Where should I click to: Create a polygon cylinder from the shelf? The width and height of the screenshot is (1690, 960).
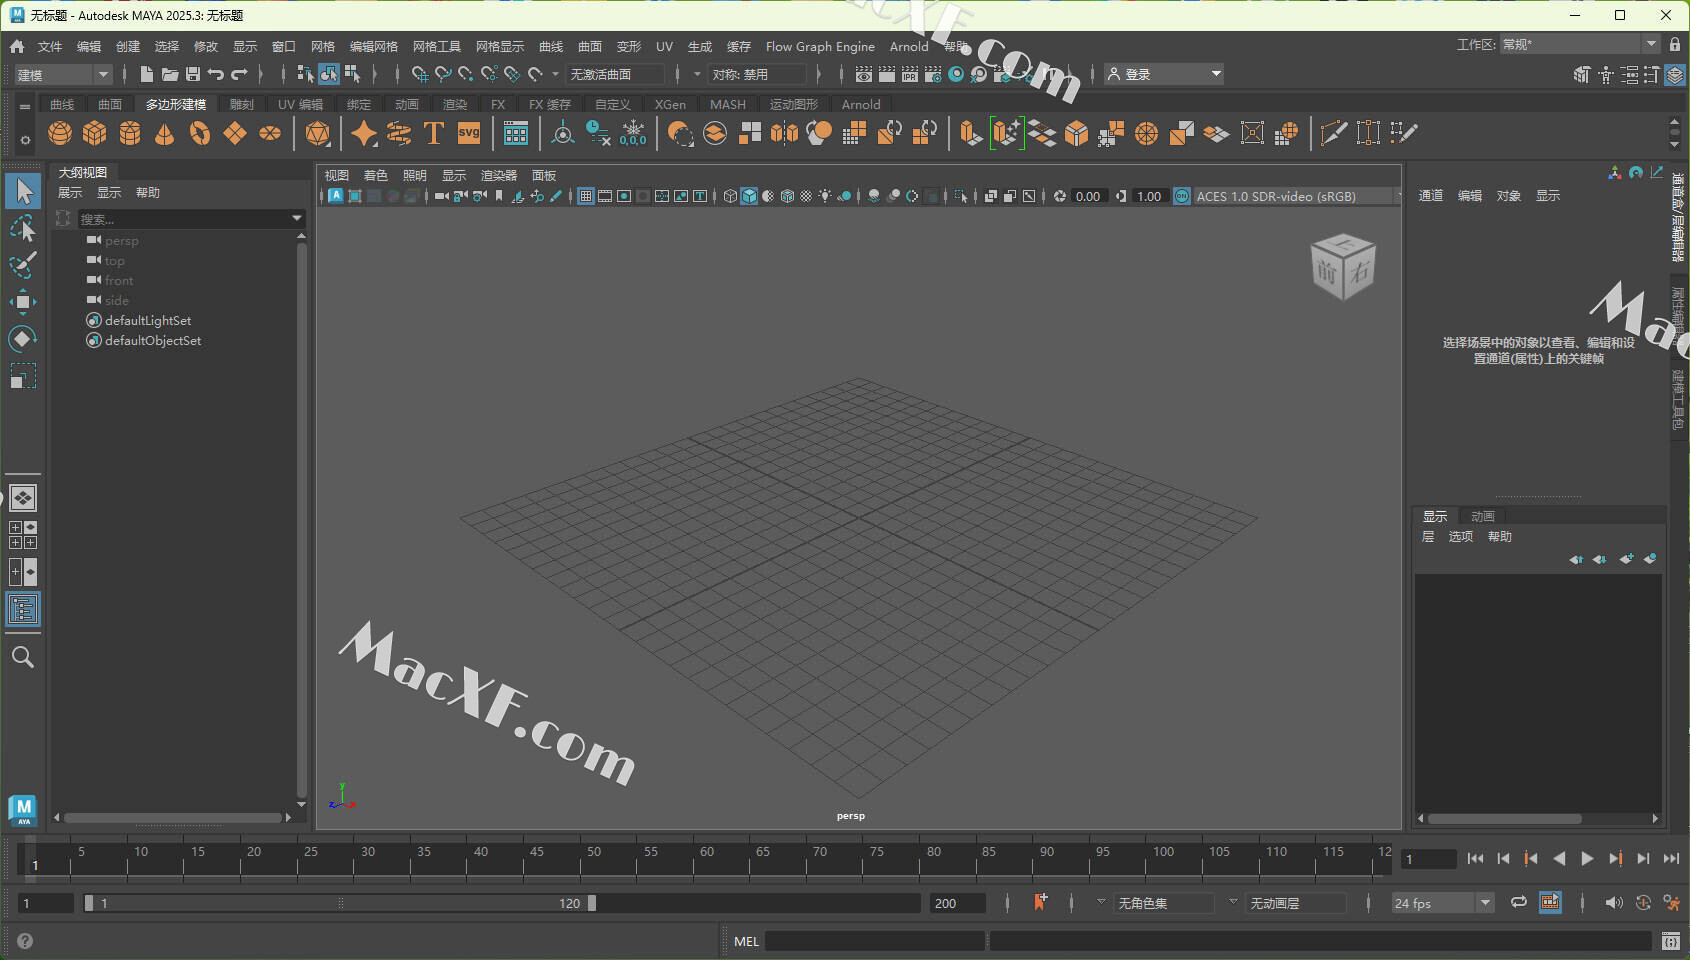[x=130, y=133]
